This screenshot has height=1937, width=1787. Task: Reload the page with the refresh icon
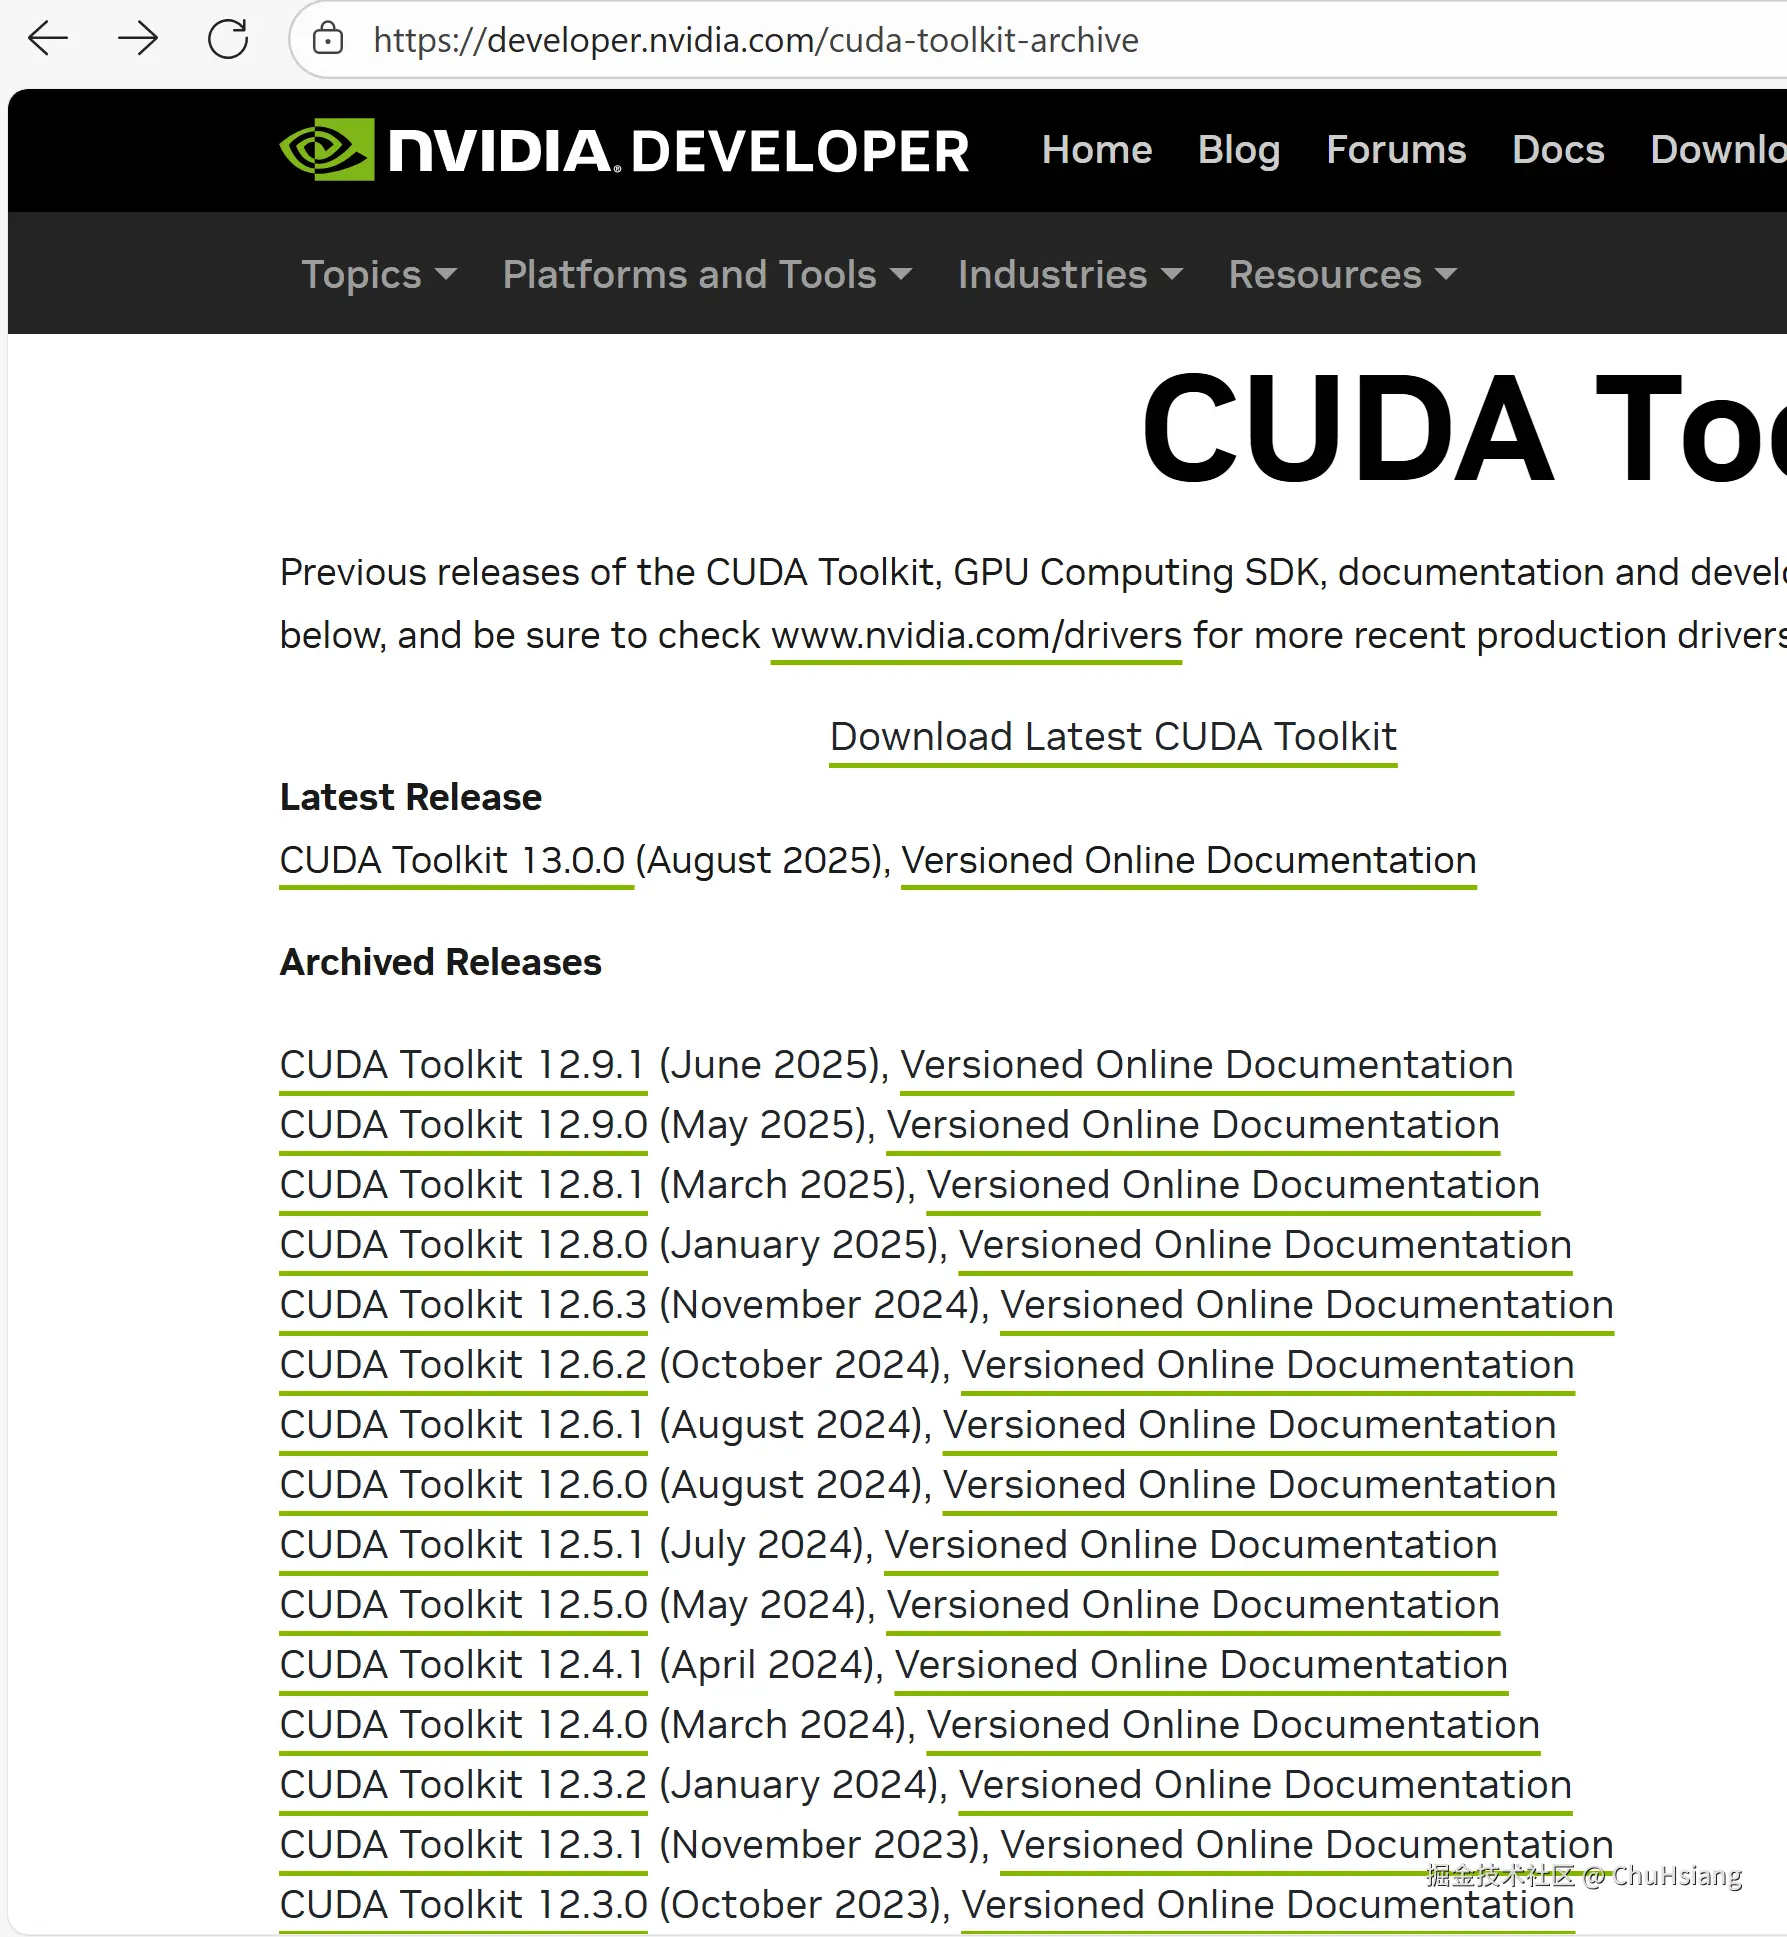pyautogui.click(x=228, y=40)
